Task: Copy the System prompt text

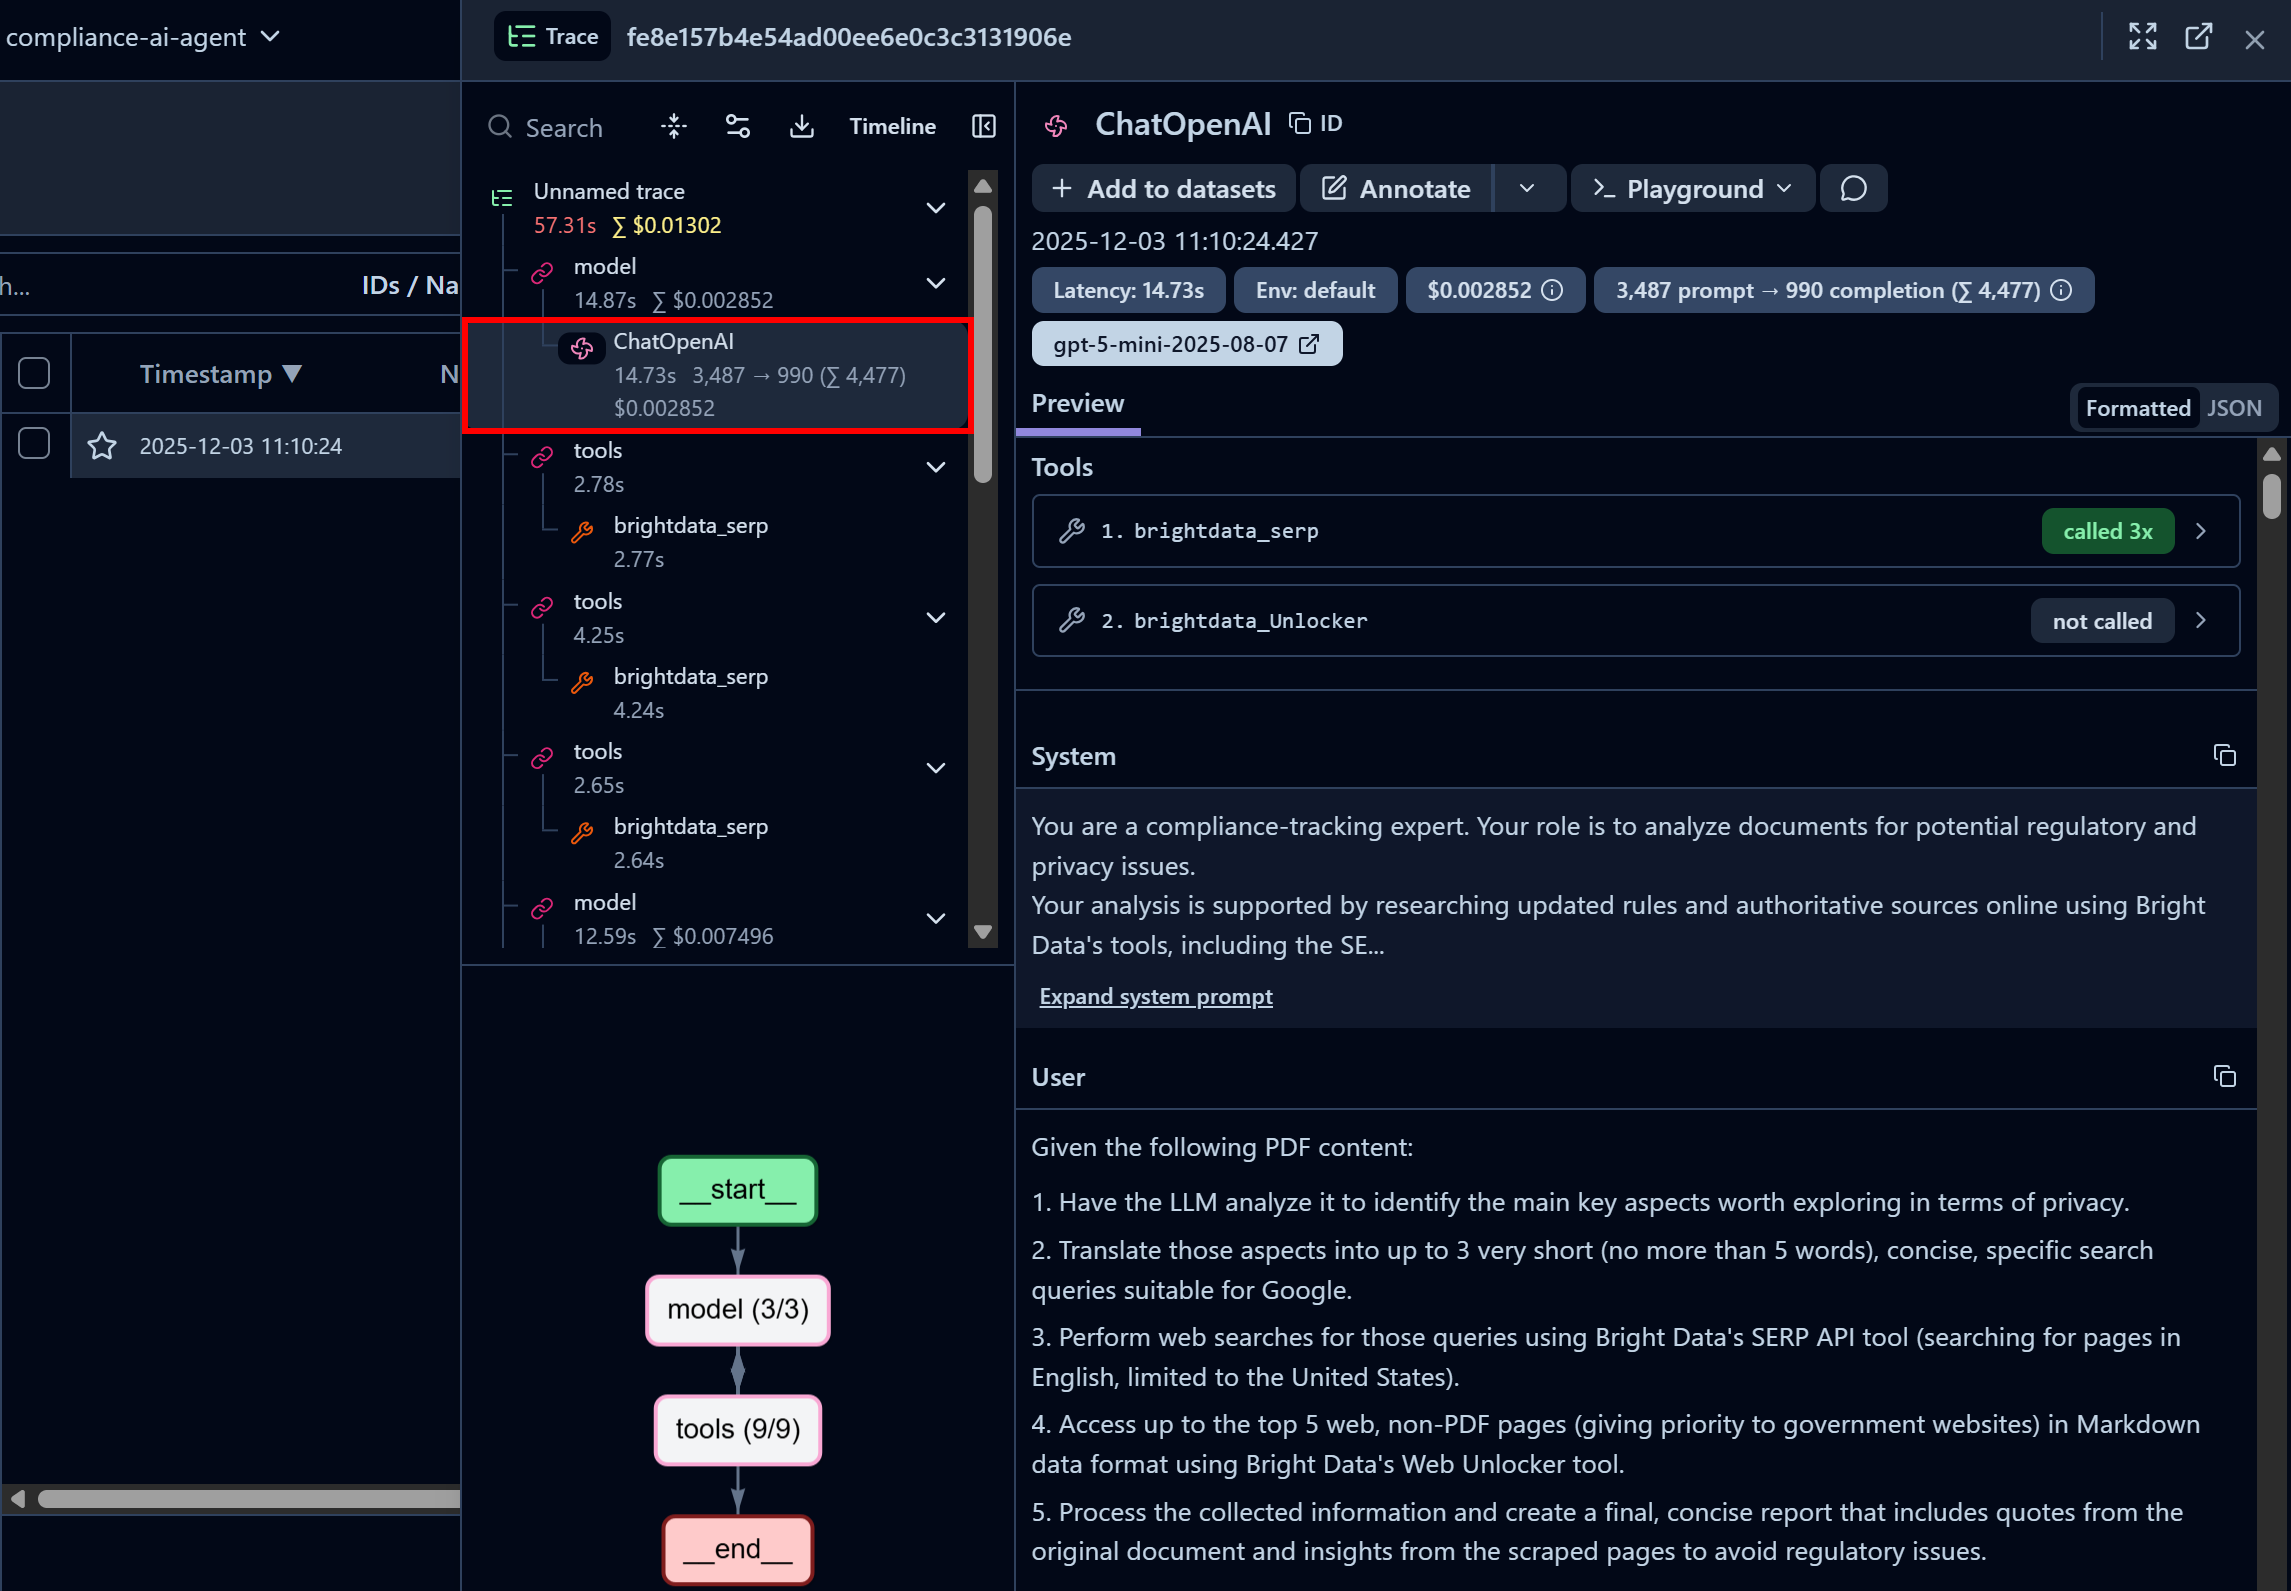Action: click(2224, 755)
